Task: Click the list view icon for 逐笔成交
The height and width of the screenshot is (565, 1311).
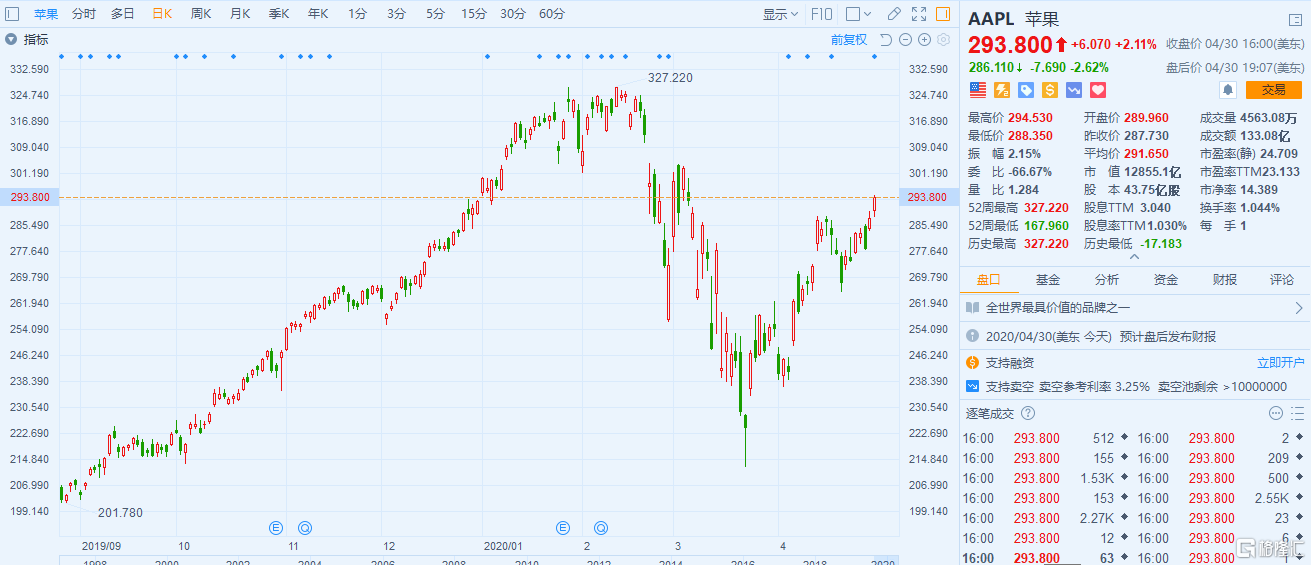Action: click(x=1297, y=412)
